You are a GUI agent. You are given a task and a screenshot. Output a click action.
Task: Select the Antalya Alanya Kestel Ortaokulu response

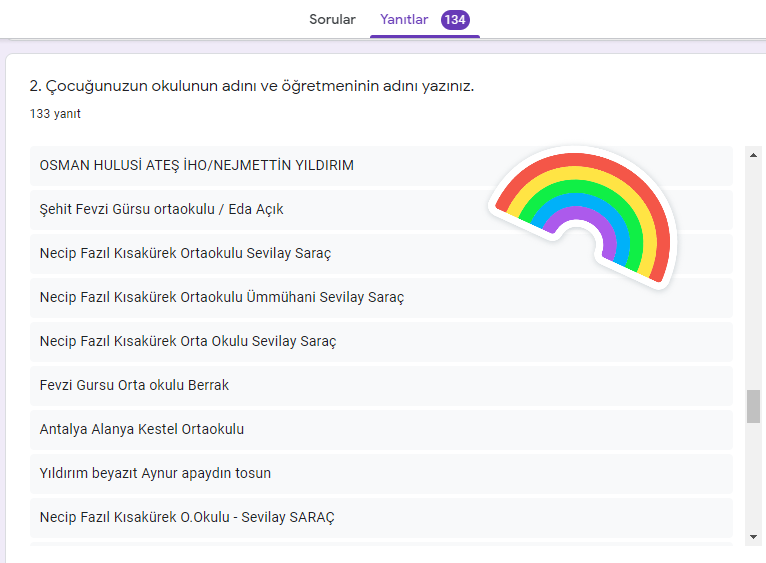click(142, 429)
